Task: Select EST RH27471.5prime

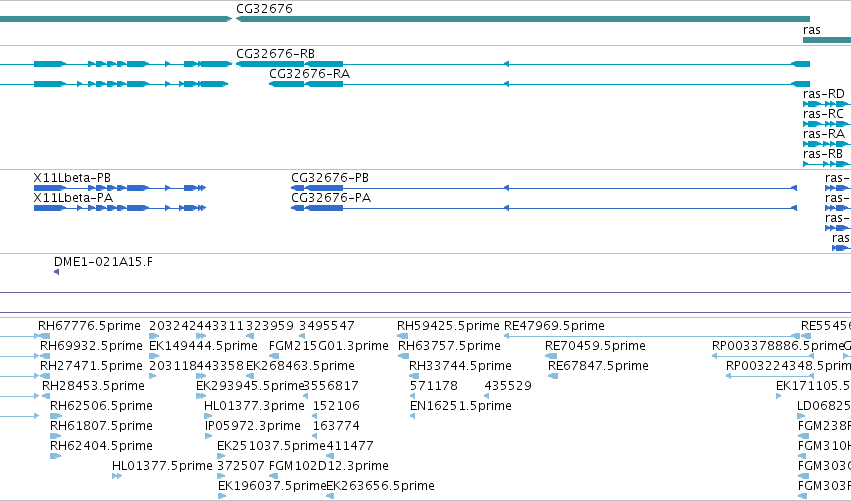Action: click(x=91, y=366)
